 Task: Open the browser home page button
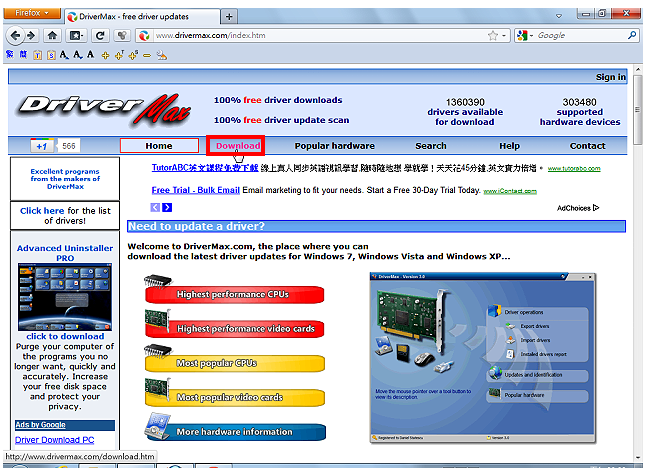(x=52, y=35)
